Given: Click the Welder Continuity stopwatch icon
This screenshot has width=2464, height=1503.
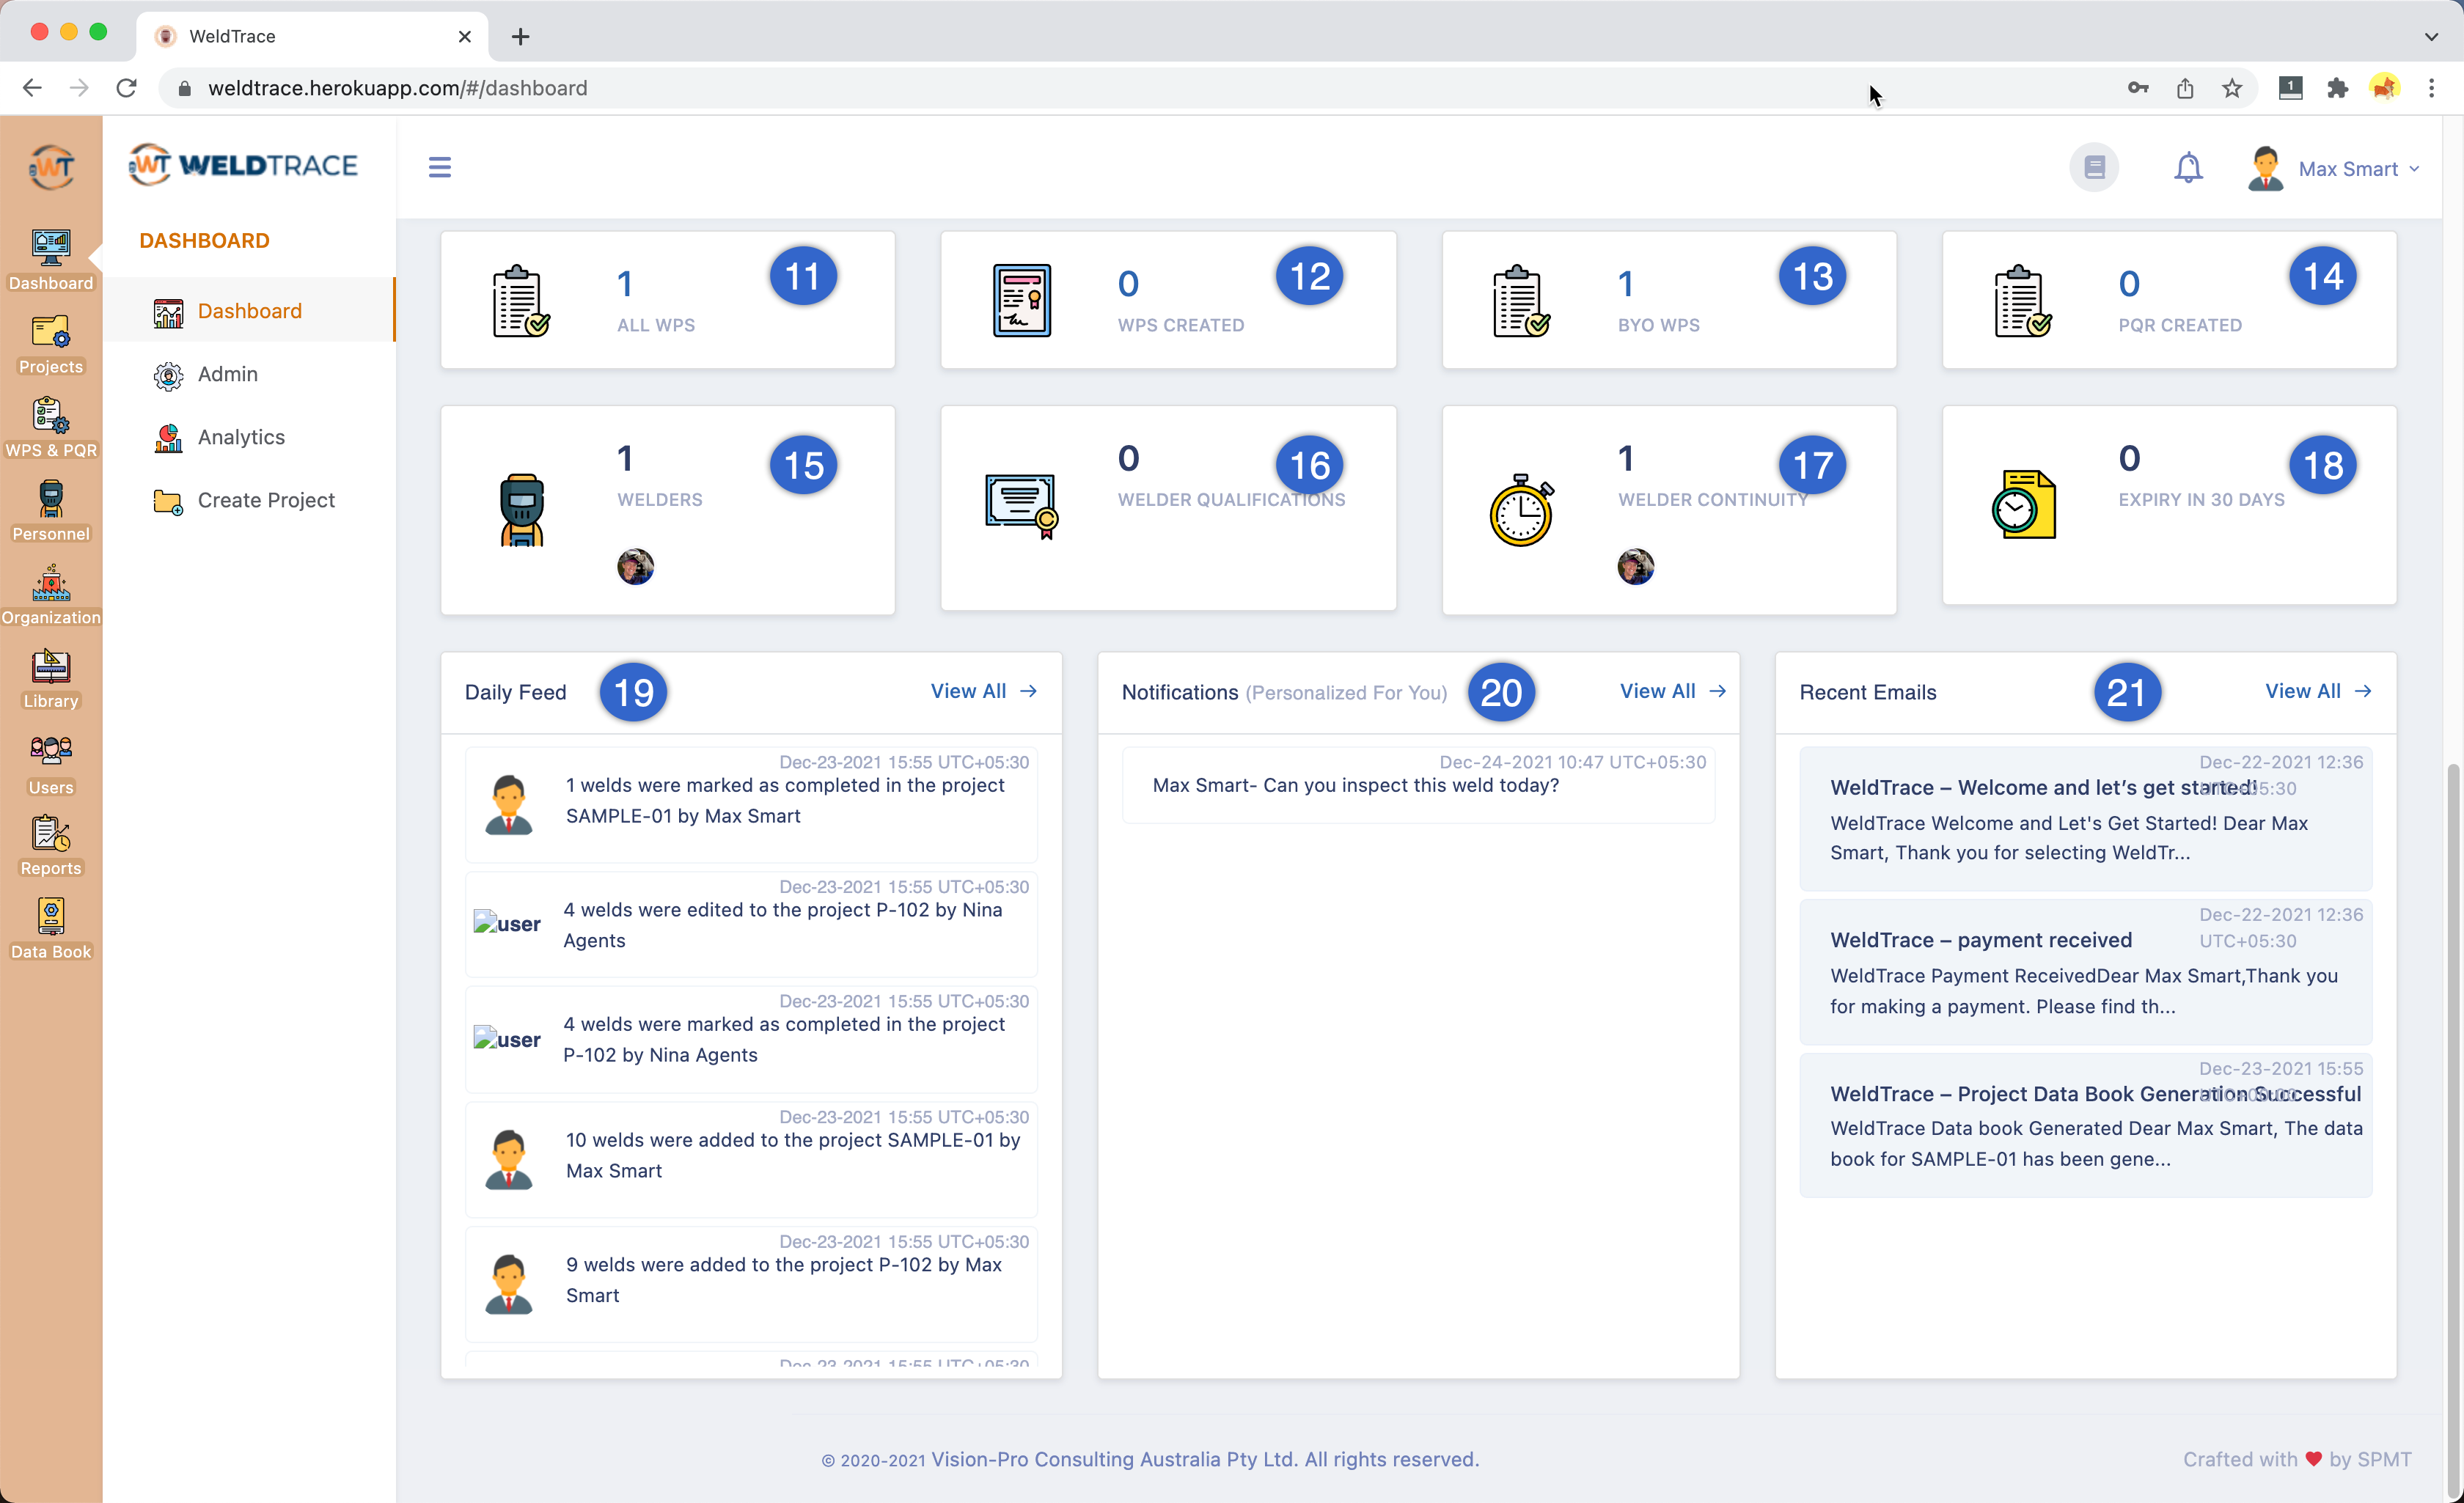Looking at the screenshot, I should point(1521,510).
